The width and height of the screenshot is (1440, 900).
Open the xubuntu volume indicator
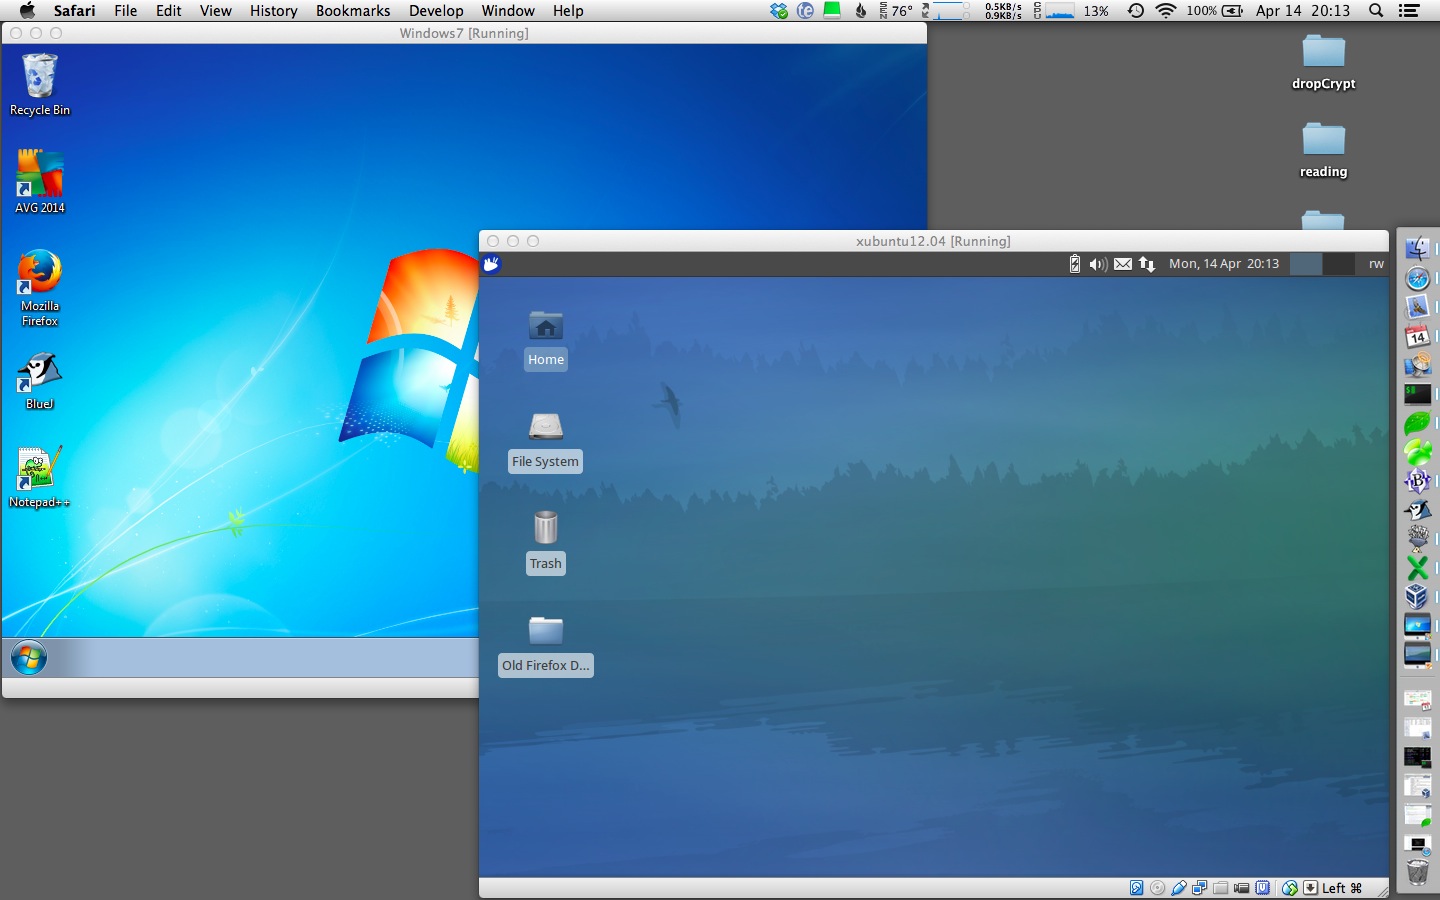click(1097, 264)
